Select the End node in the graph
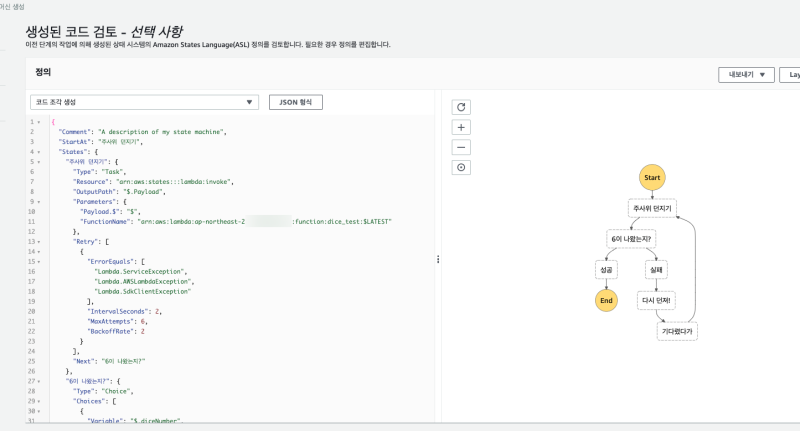 606,300
